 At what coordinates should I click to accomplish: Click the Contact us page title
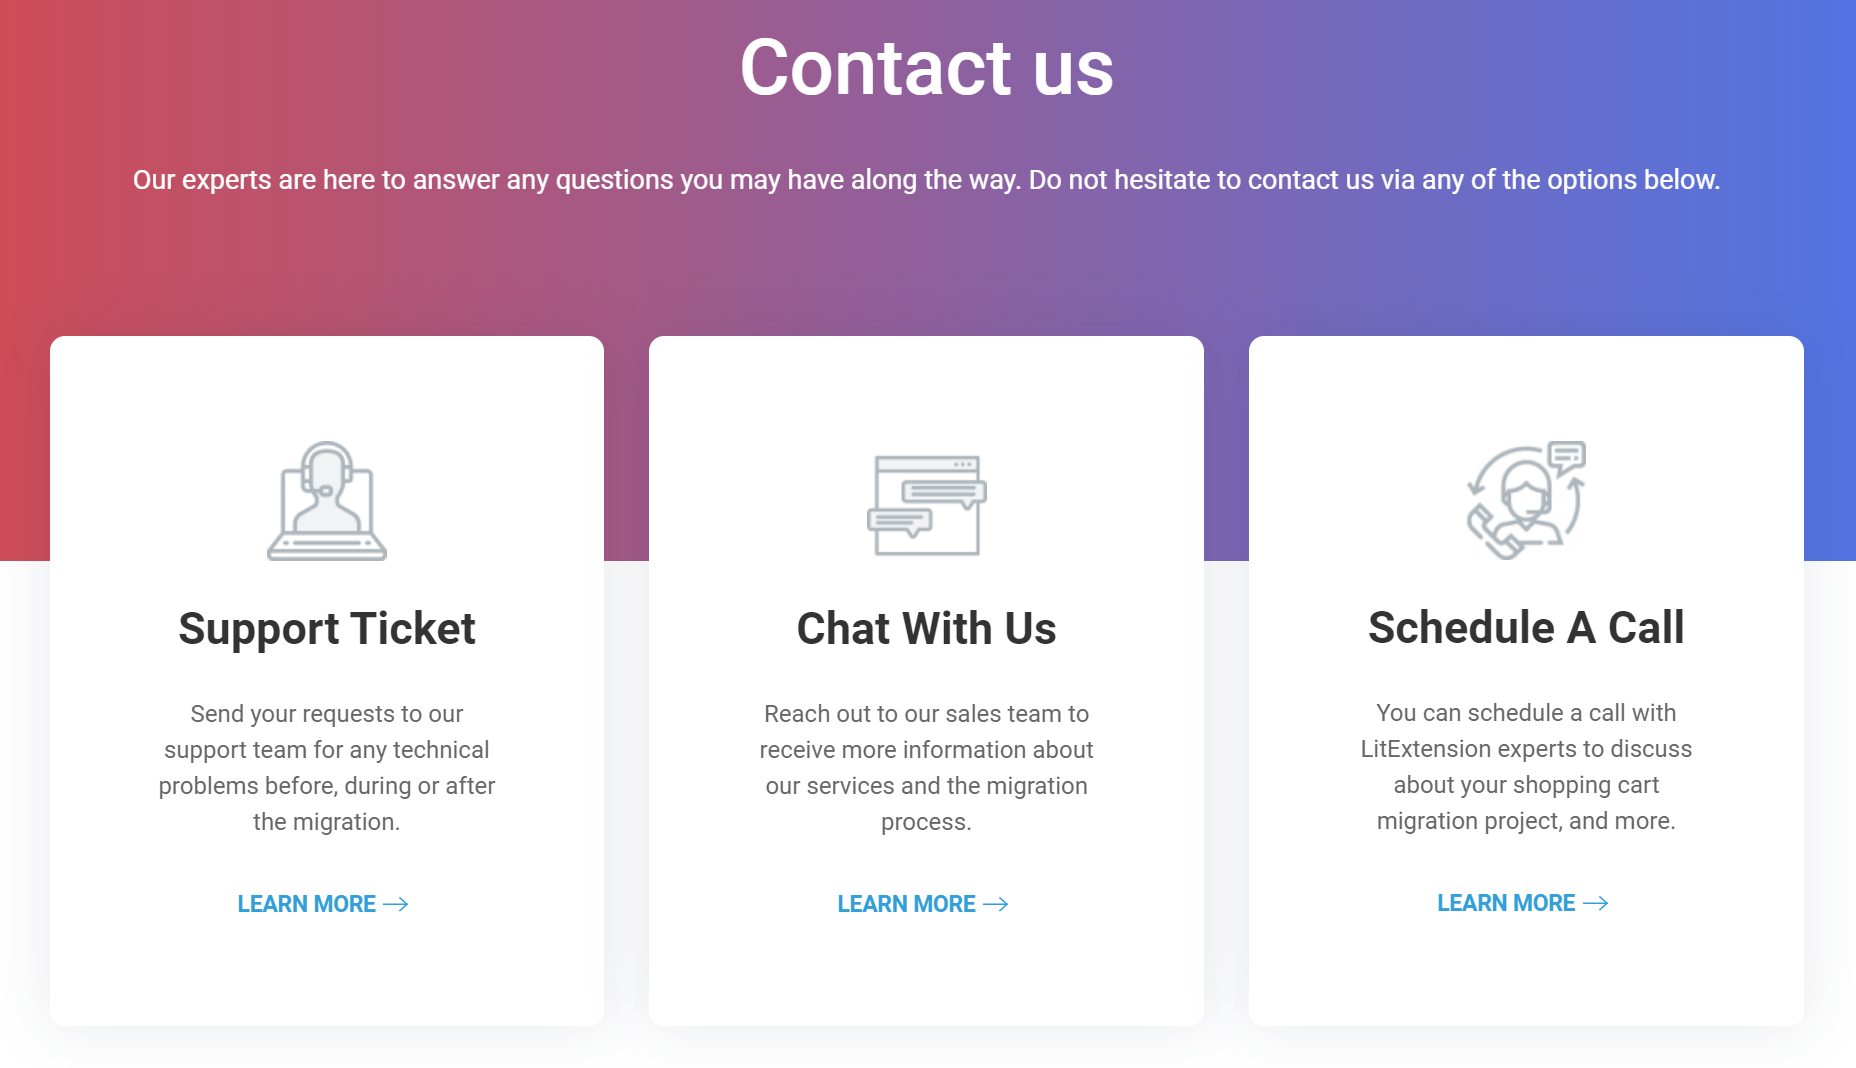click(926, 68)
